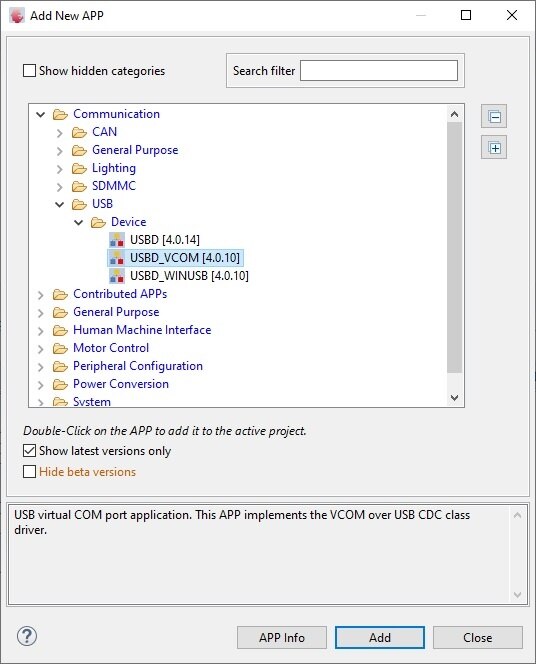Select USBD_VCOM [4.0.10] entry

coord(185,257)
